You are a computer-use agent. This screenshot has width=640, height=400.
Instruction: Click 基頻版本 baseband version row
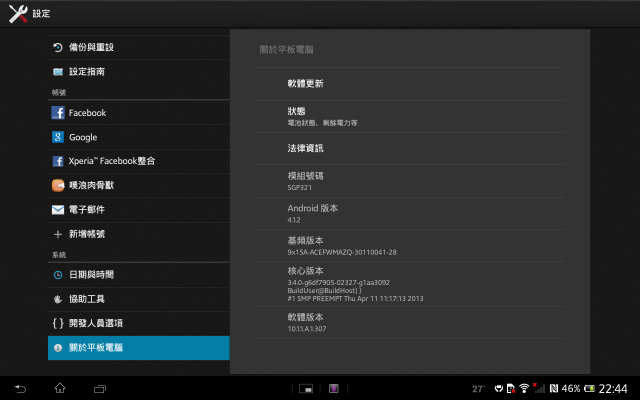(410, 246)
